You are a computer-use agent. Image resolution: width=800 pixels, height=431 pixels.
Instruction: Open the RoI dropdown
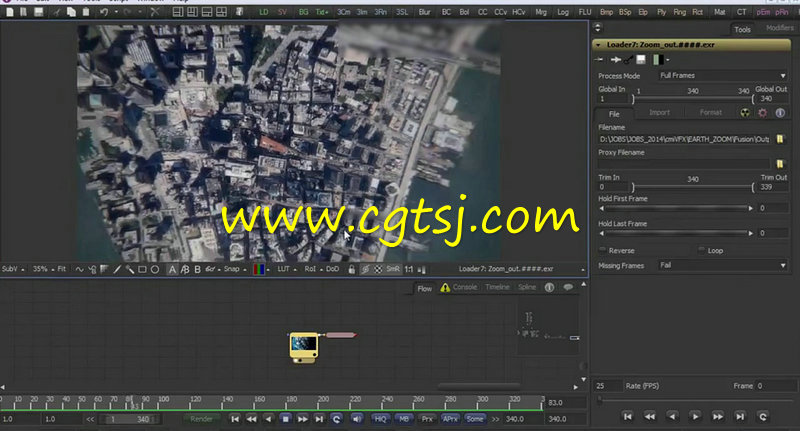point(313,269)
